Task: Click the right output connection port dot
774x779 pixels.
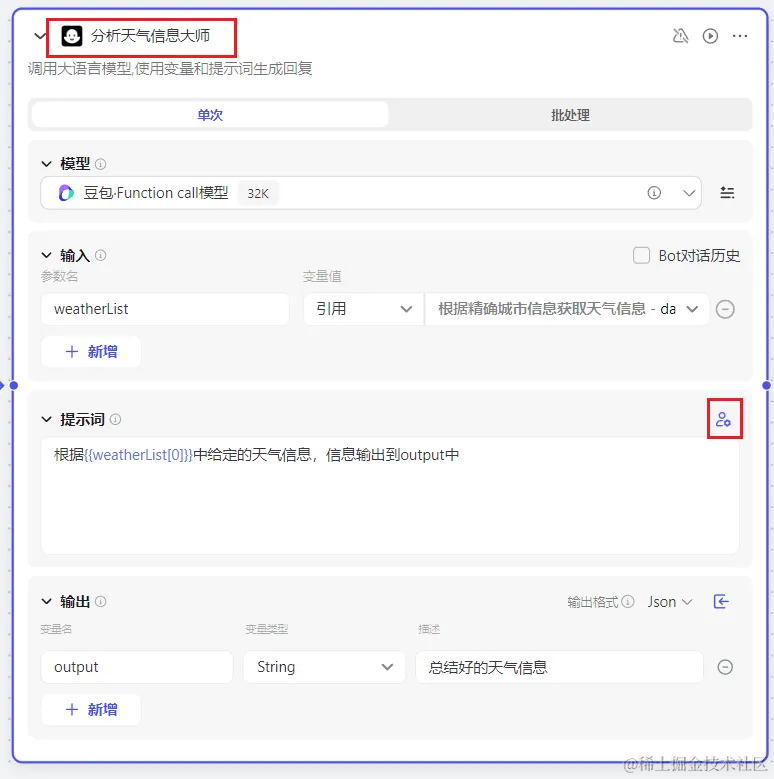Action: point(767,385)
